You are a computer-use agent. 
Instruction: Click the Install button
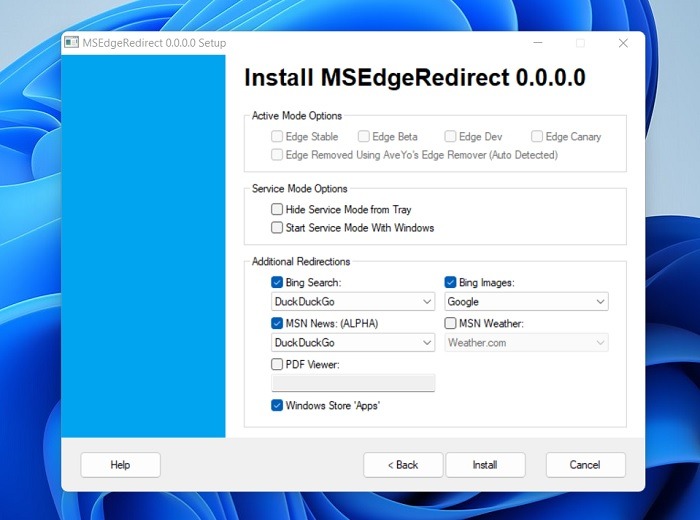[x=485, y=465]
